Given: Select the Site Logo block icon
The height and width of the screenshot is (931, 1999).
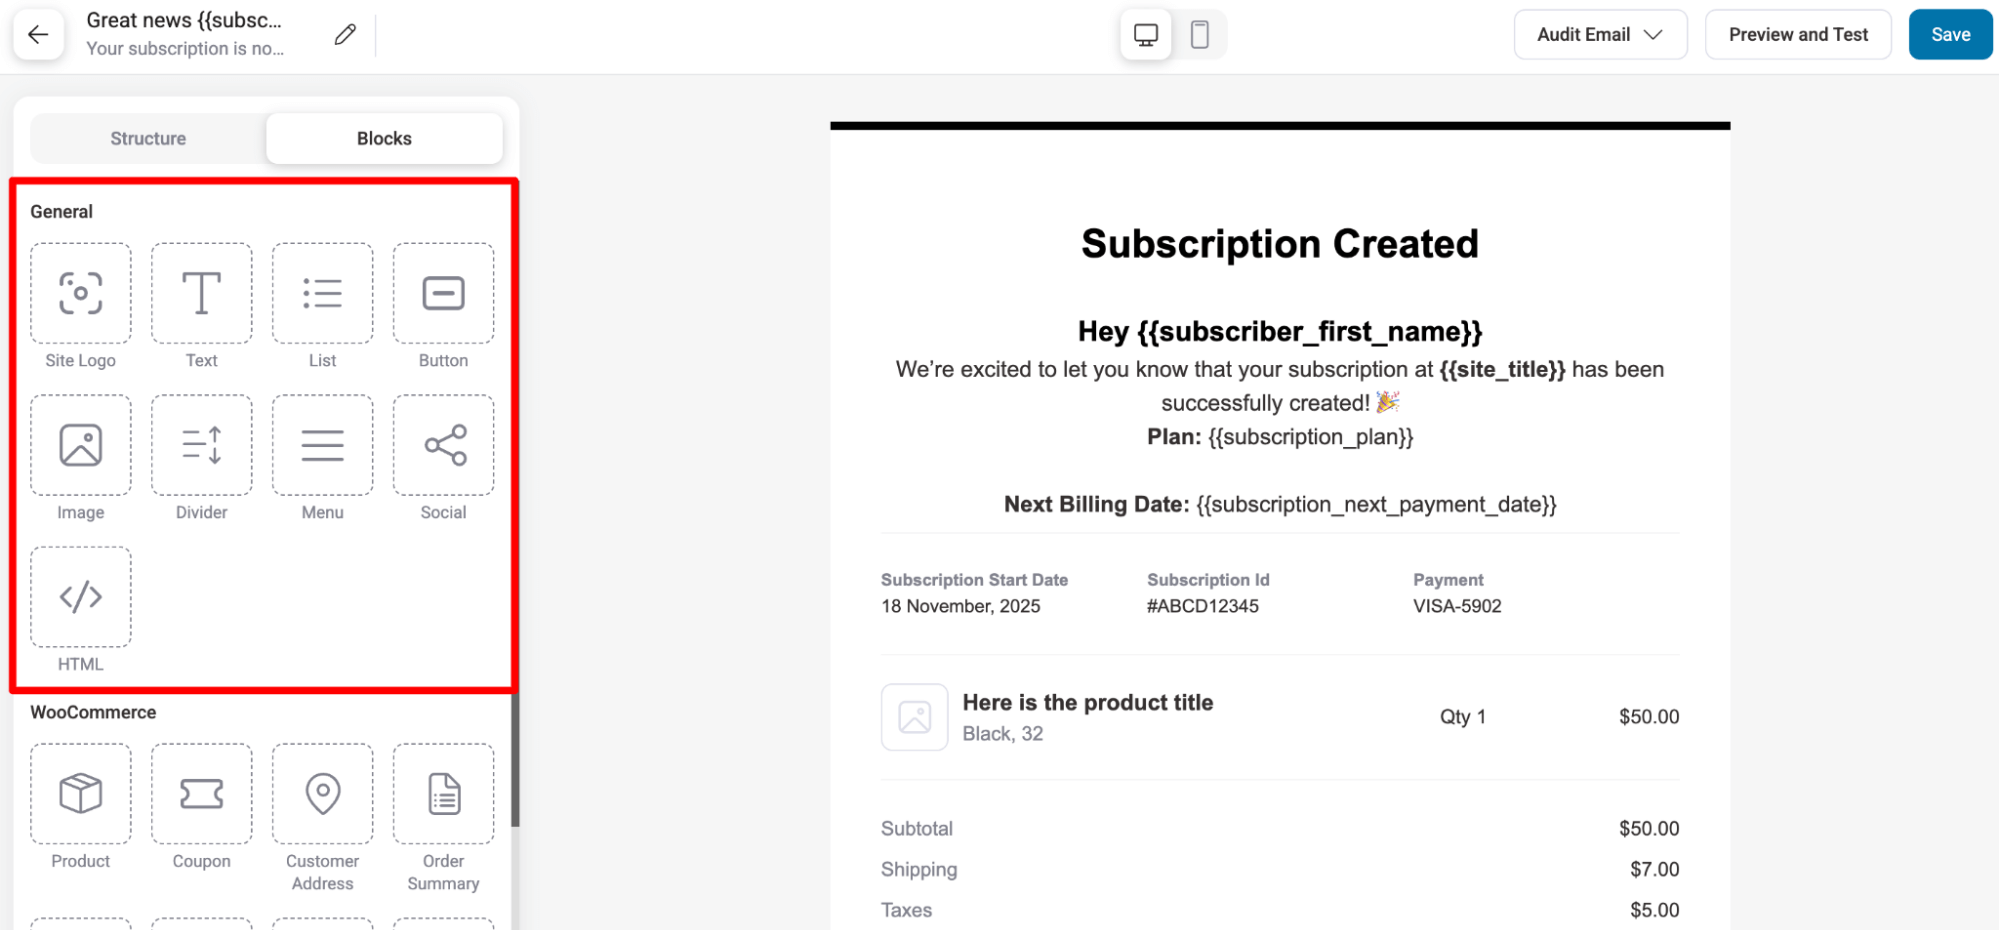Looking at the screenshot, I should [80, 294].
